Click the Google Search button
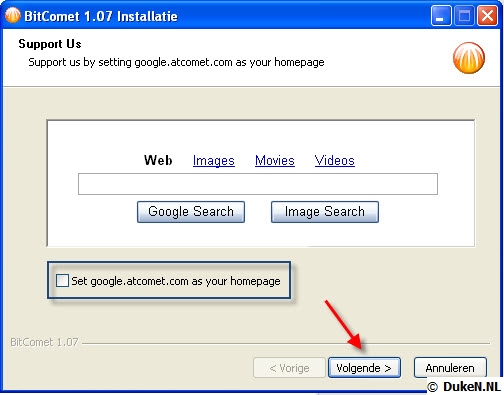The image size is (504, 395). point(191,212)
